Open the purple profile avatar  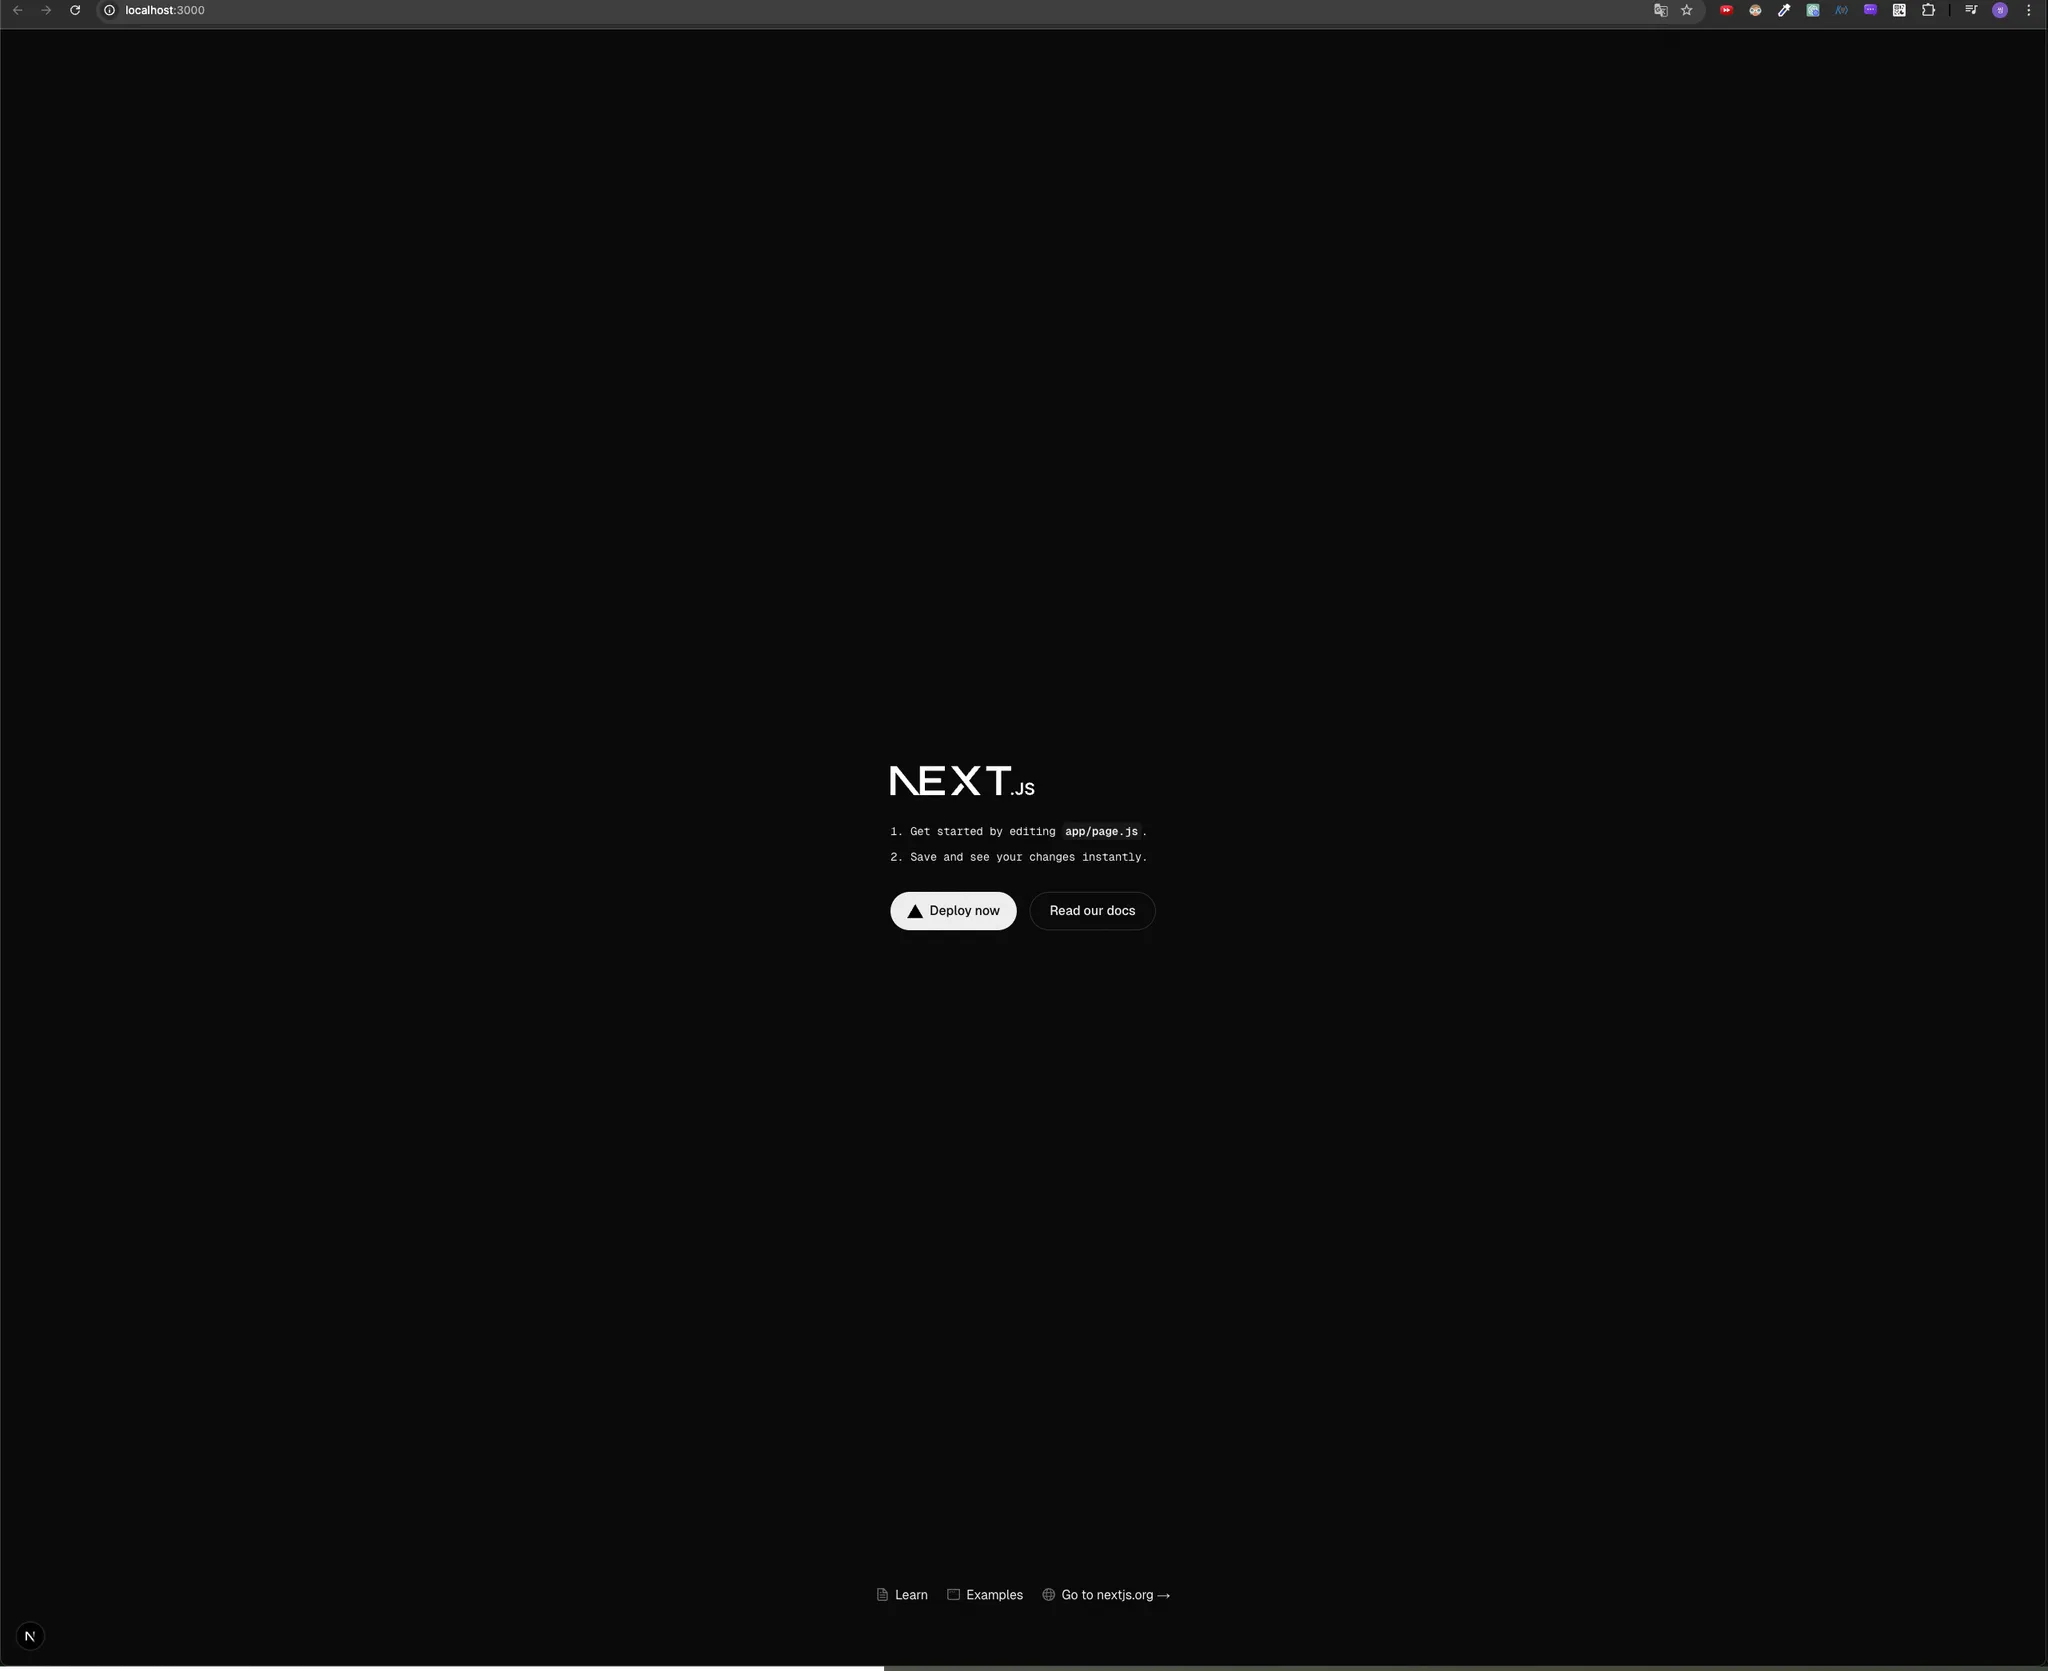coord(2000,10)
